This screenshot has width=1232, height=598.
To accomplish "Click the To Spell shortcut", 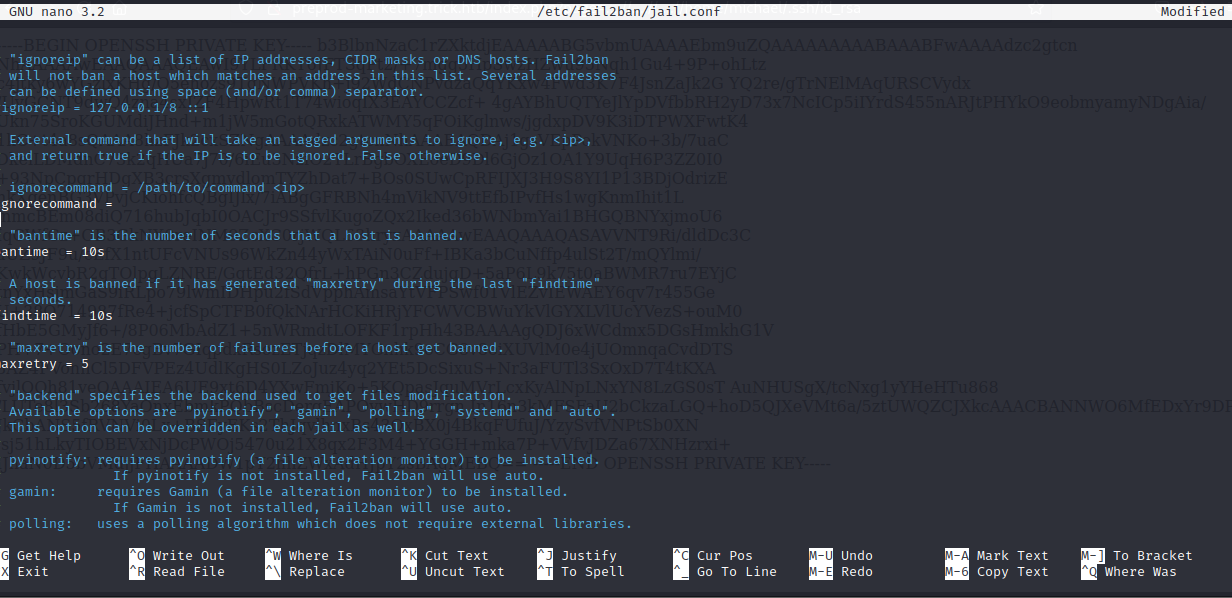I will (x=592, y=572).
